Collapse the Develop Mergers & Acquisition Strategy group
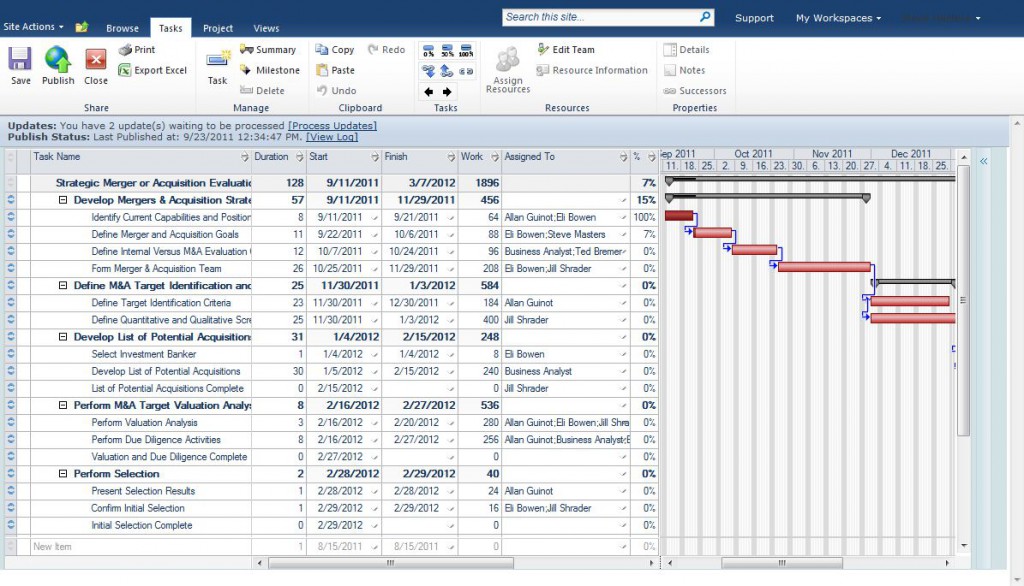Viewport: 1024px width, 586px height. [63, 200]
